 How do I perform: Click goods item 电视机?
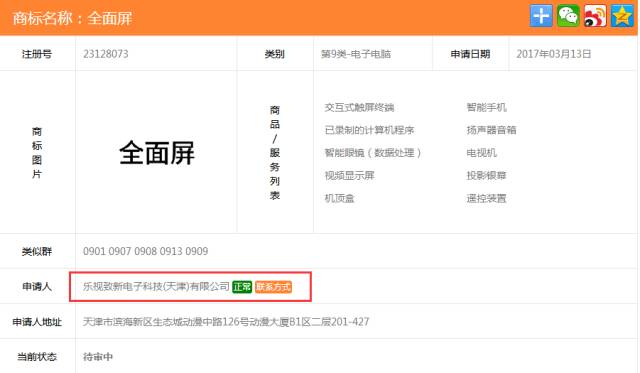pyautogui.click(x=482, y=153)
